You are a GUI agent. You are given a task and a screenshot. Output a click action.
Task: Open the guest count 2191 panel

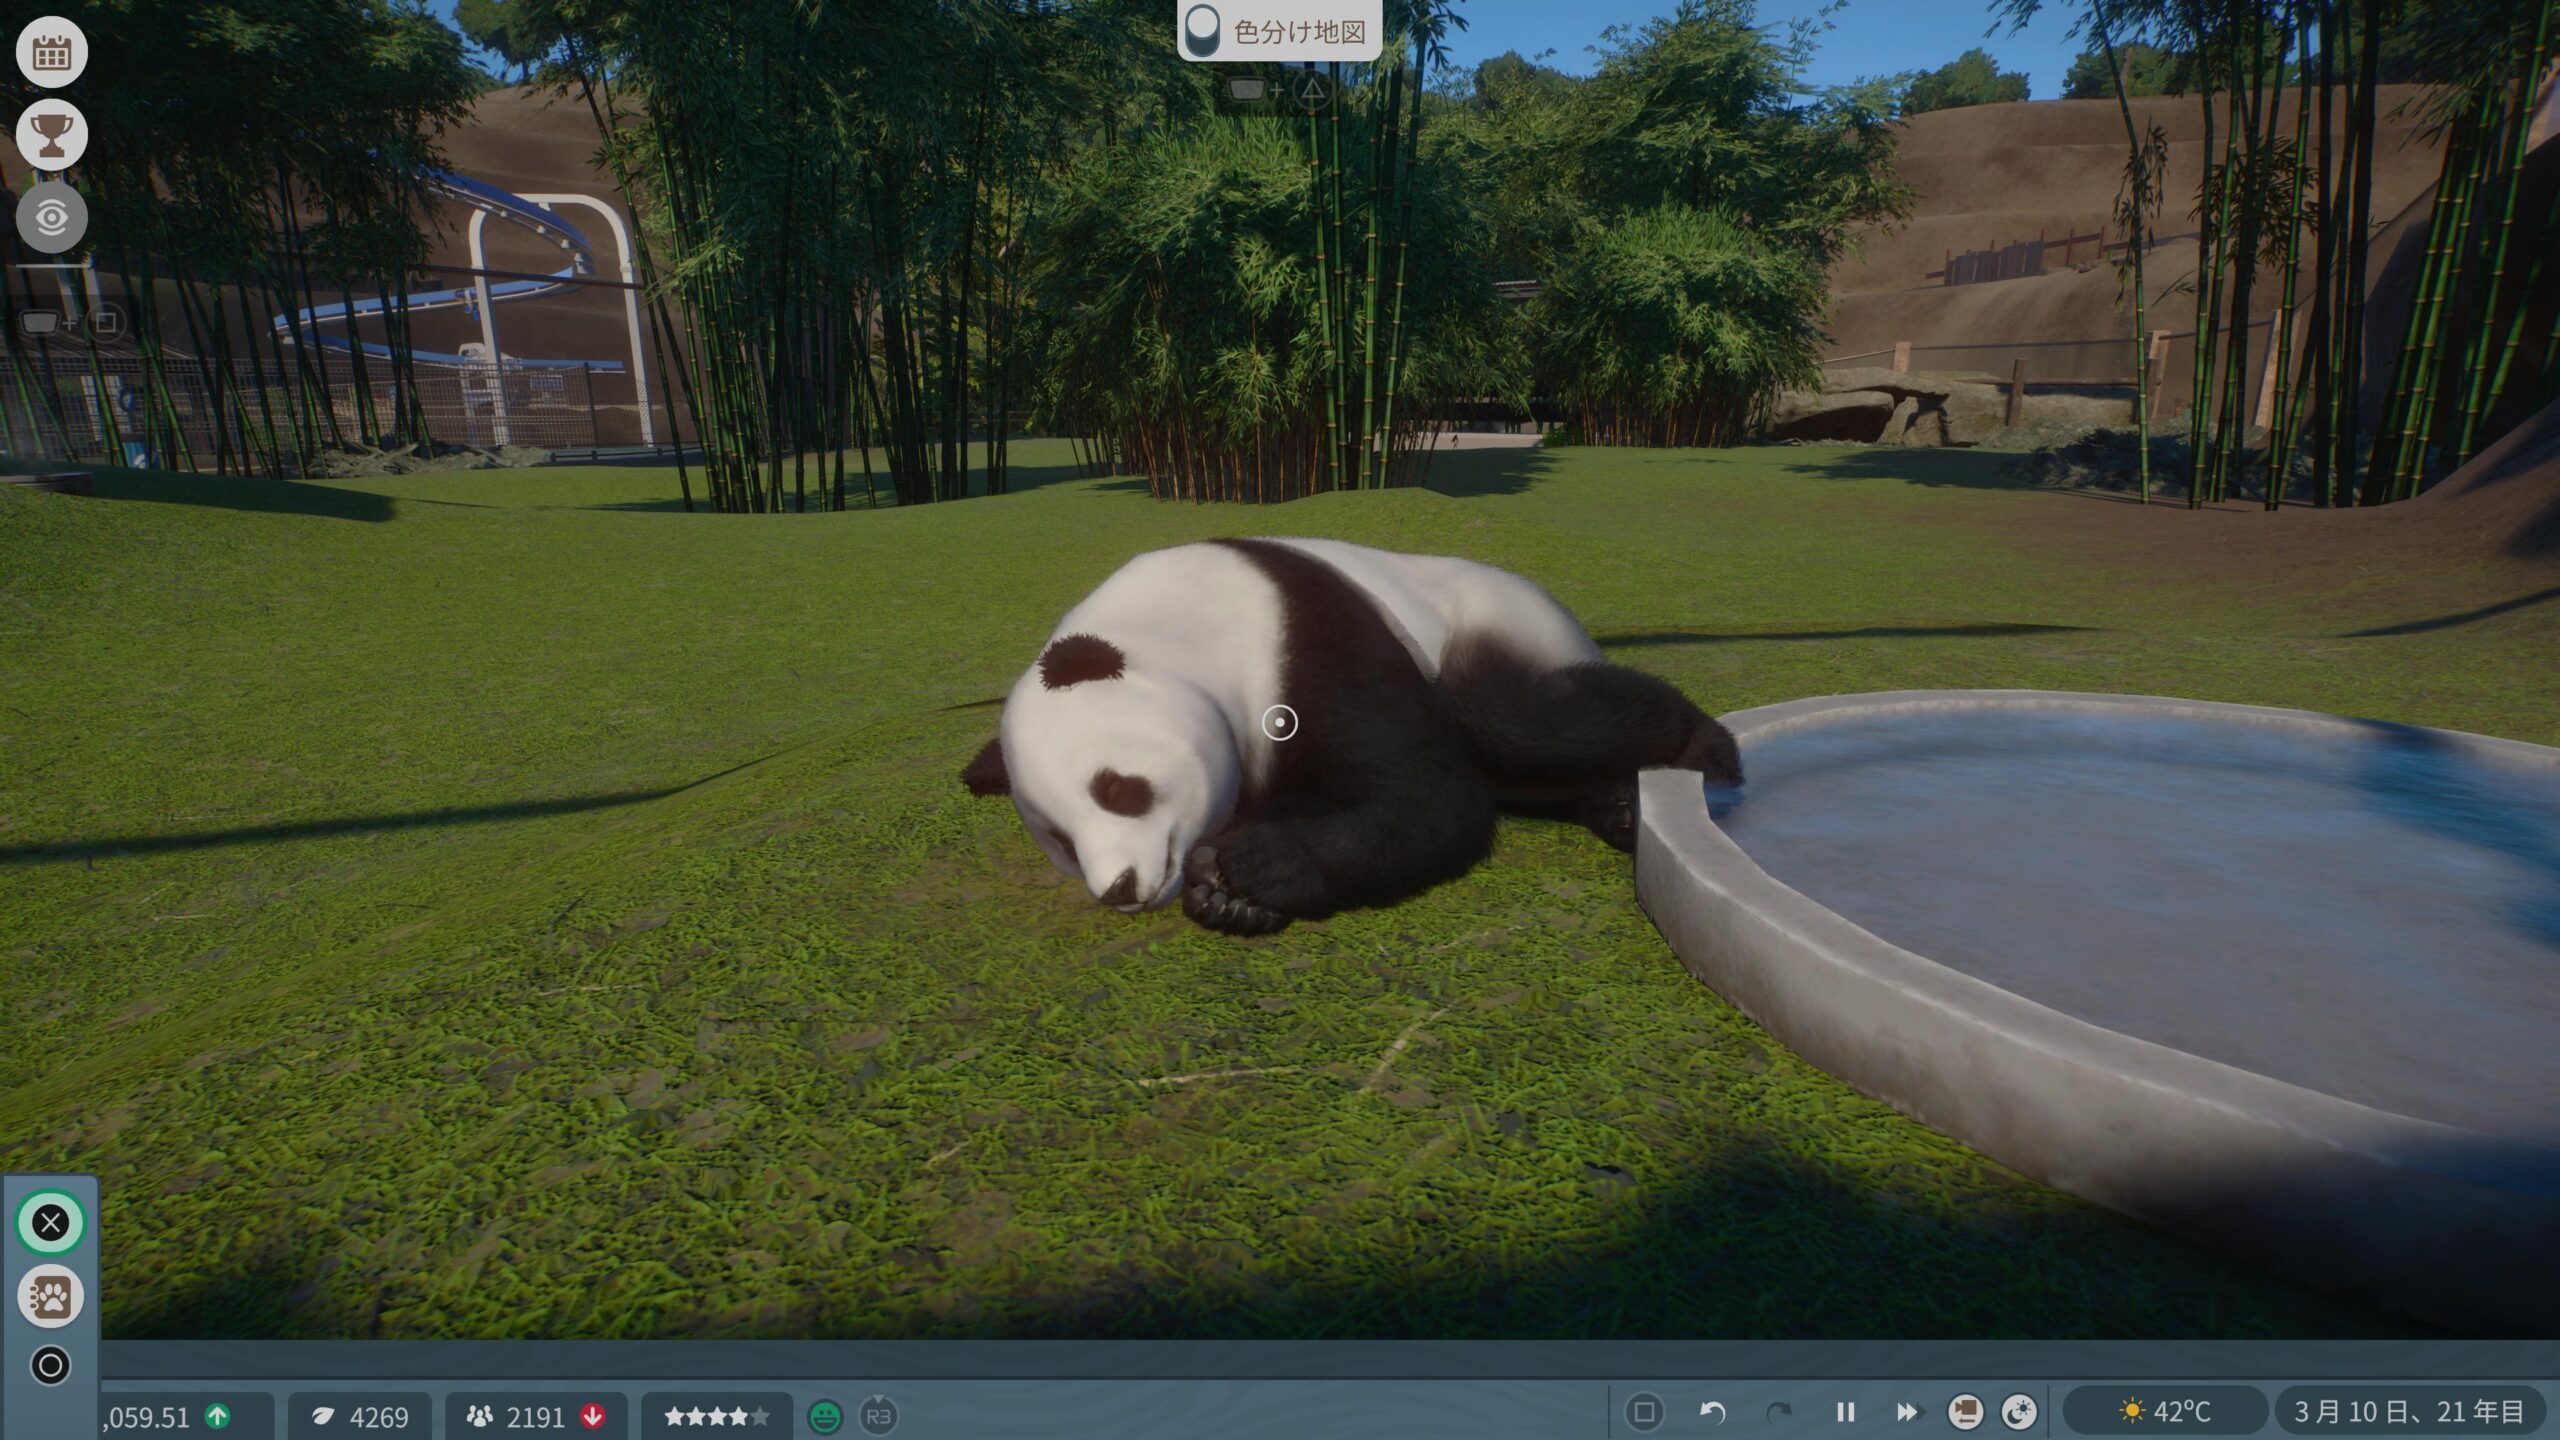pyautogui.click(x=536, y=1416)
